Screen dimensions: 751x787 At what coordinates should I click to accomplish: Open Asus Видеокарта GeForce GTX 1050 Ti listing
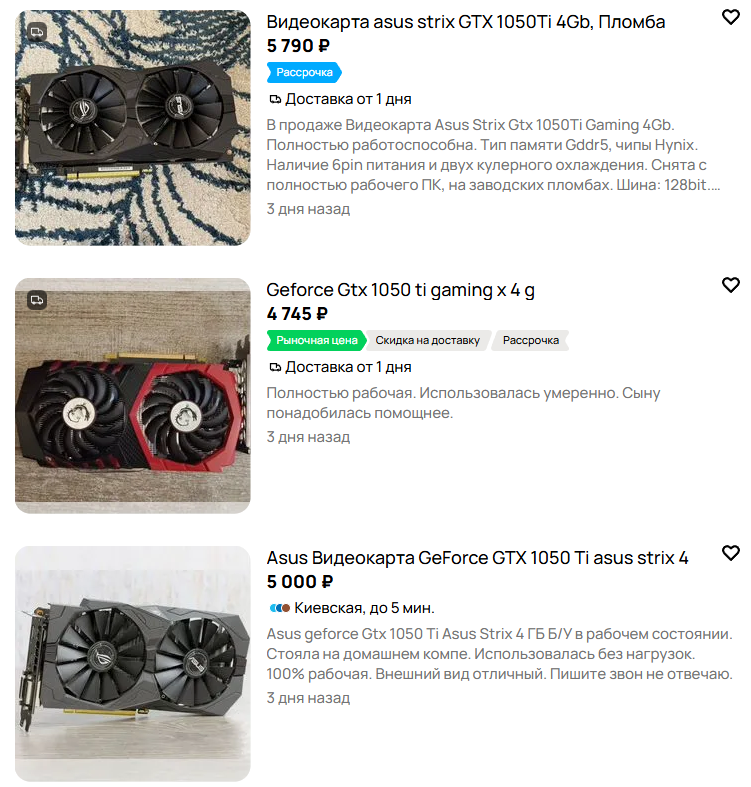click(477, 558)
